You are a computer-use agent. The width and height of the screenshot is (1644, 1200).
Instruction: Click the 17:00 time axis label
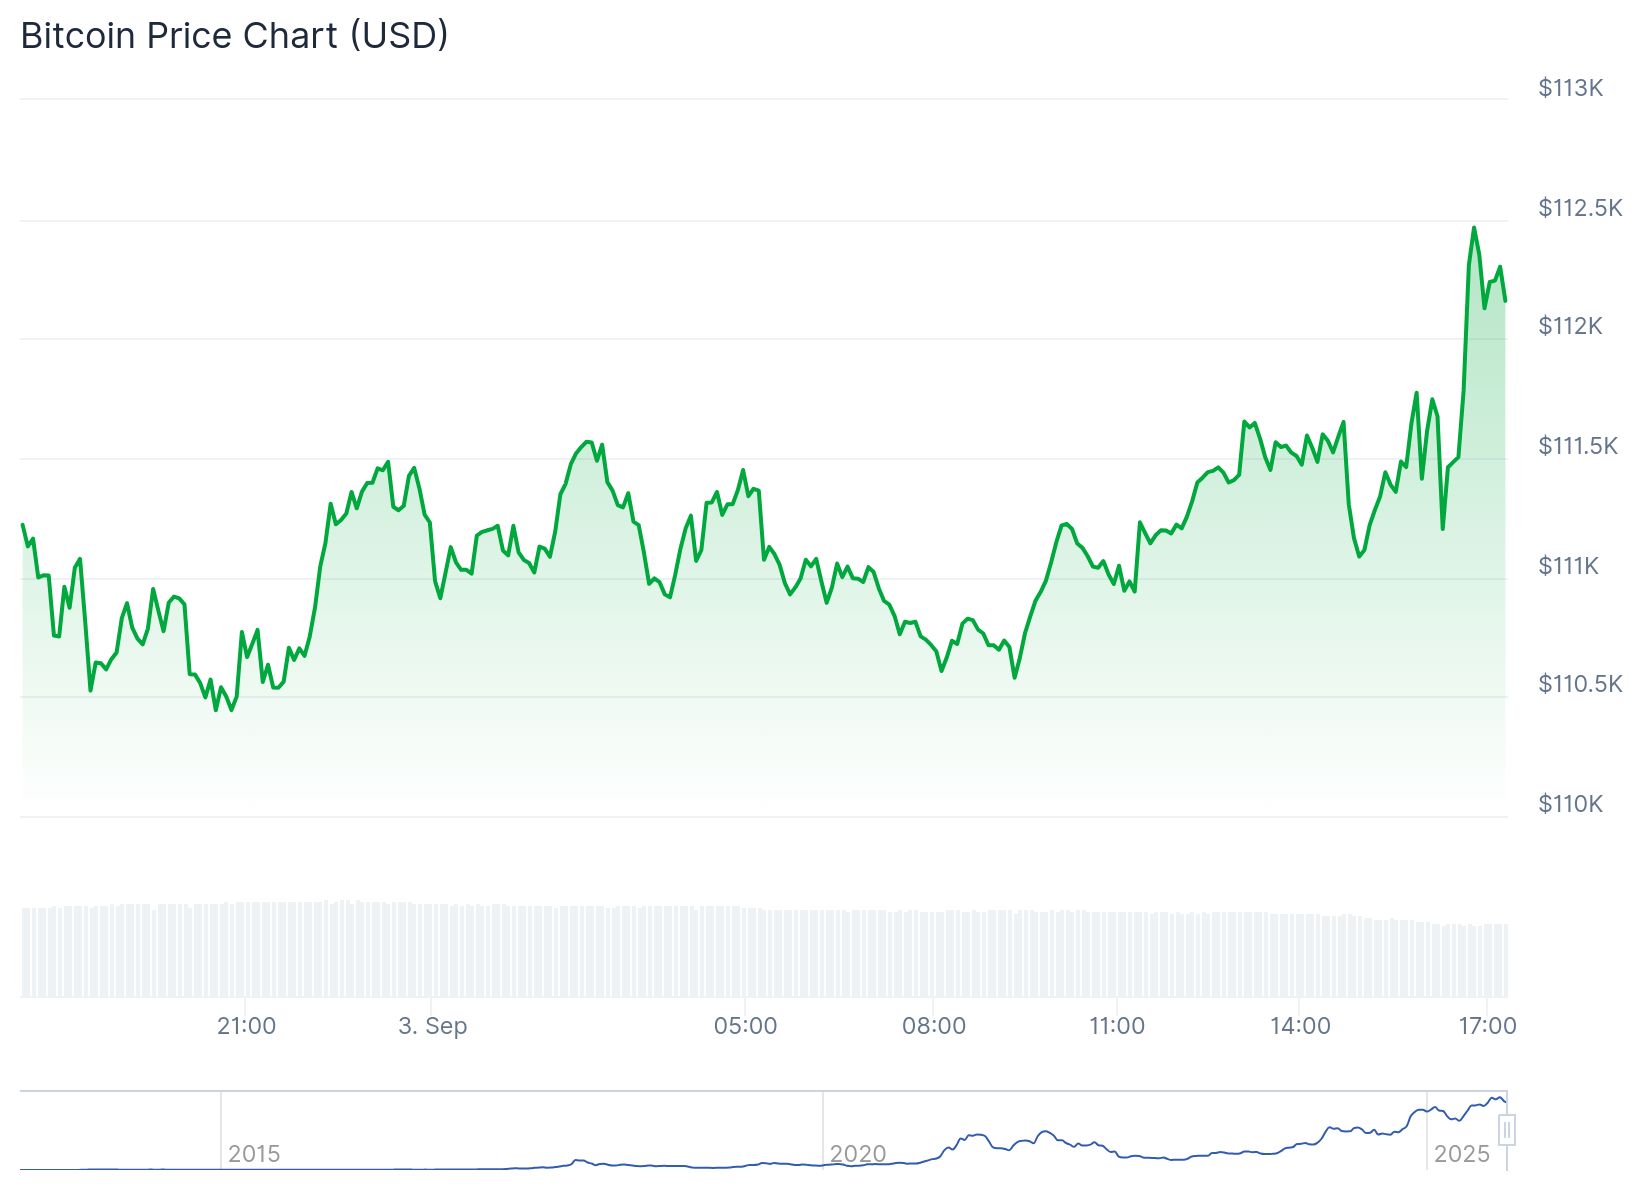click(x=1487, y=1026)
